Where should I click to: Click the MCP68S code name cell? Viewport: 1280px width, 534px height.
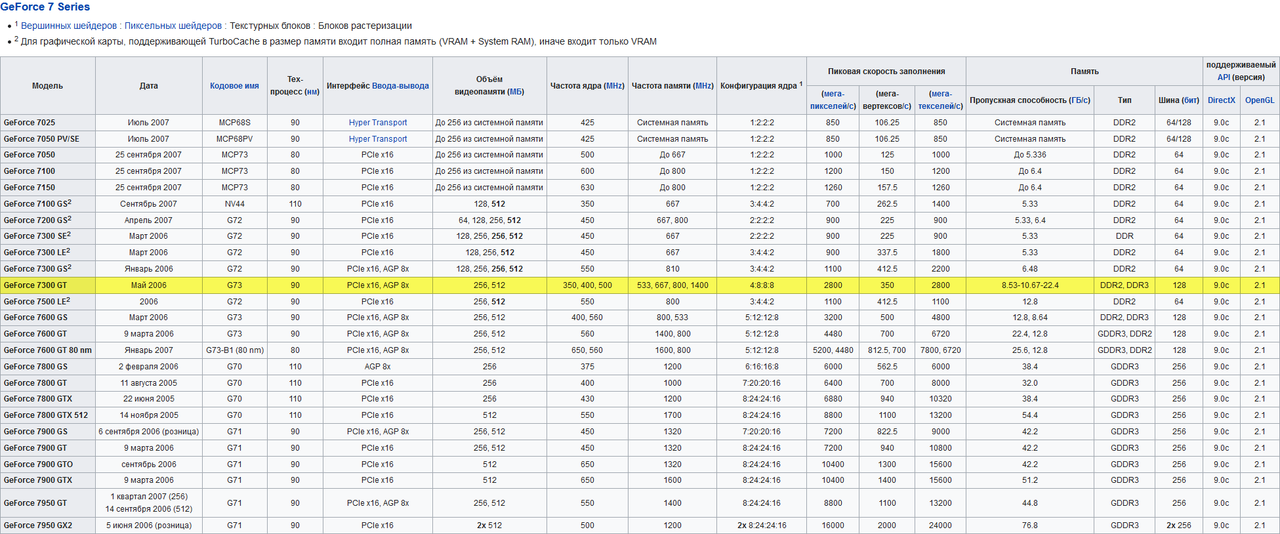[234, 122]
